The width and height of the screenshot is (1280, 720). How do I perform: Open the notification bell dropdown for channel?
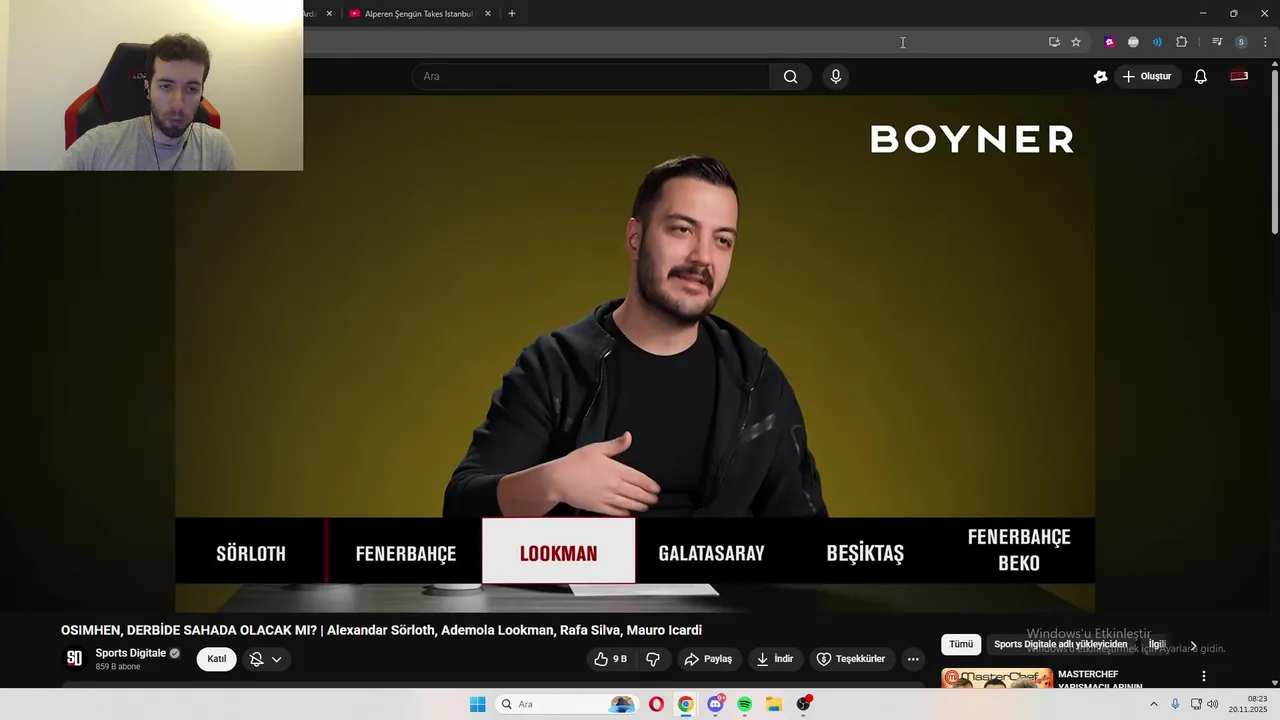point(266,659)
